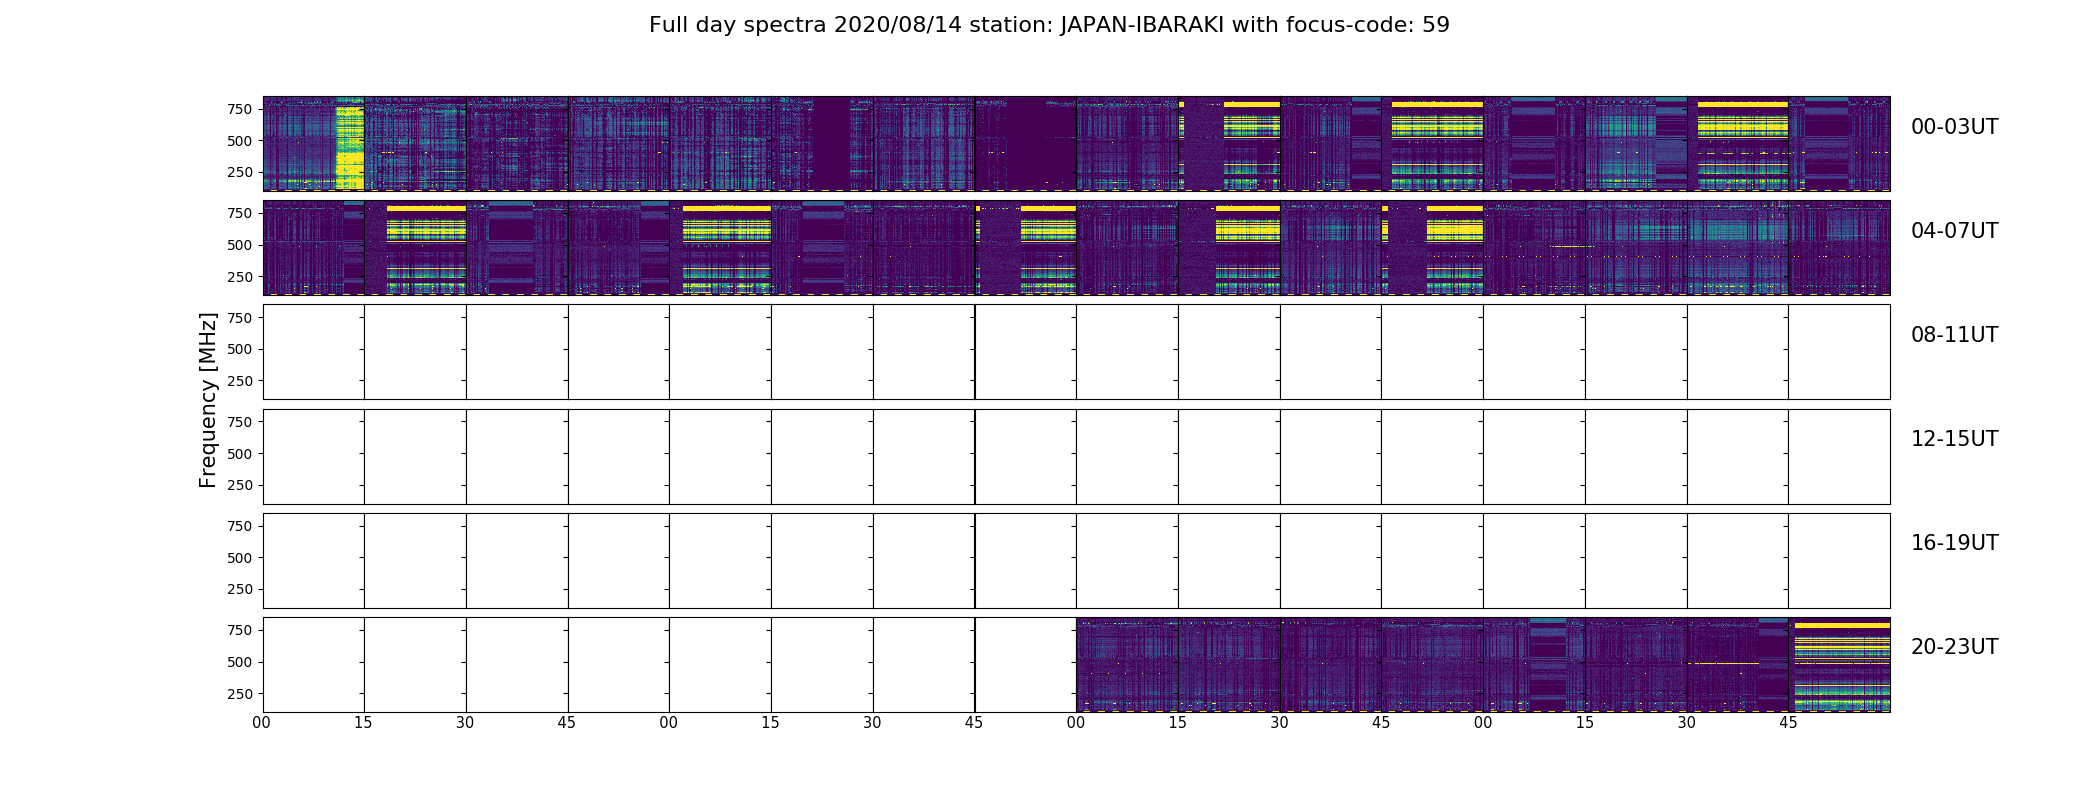Click the "12-15UT" row label
This screenshot has width=2100, height=800.
tap(1954, 439)
